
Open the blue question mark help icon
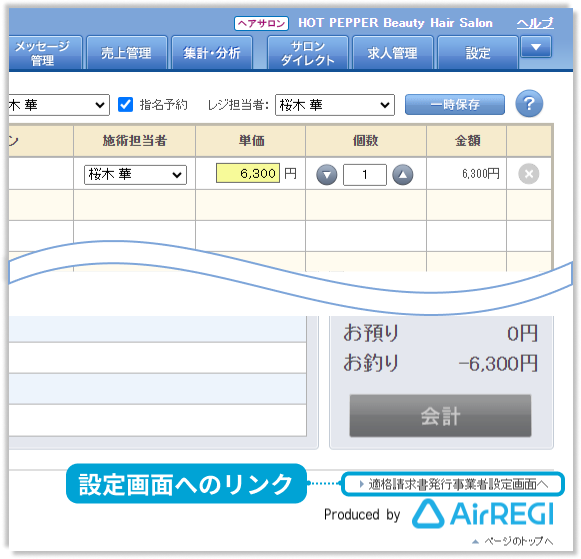coord(529,104)
